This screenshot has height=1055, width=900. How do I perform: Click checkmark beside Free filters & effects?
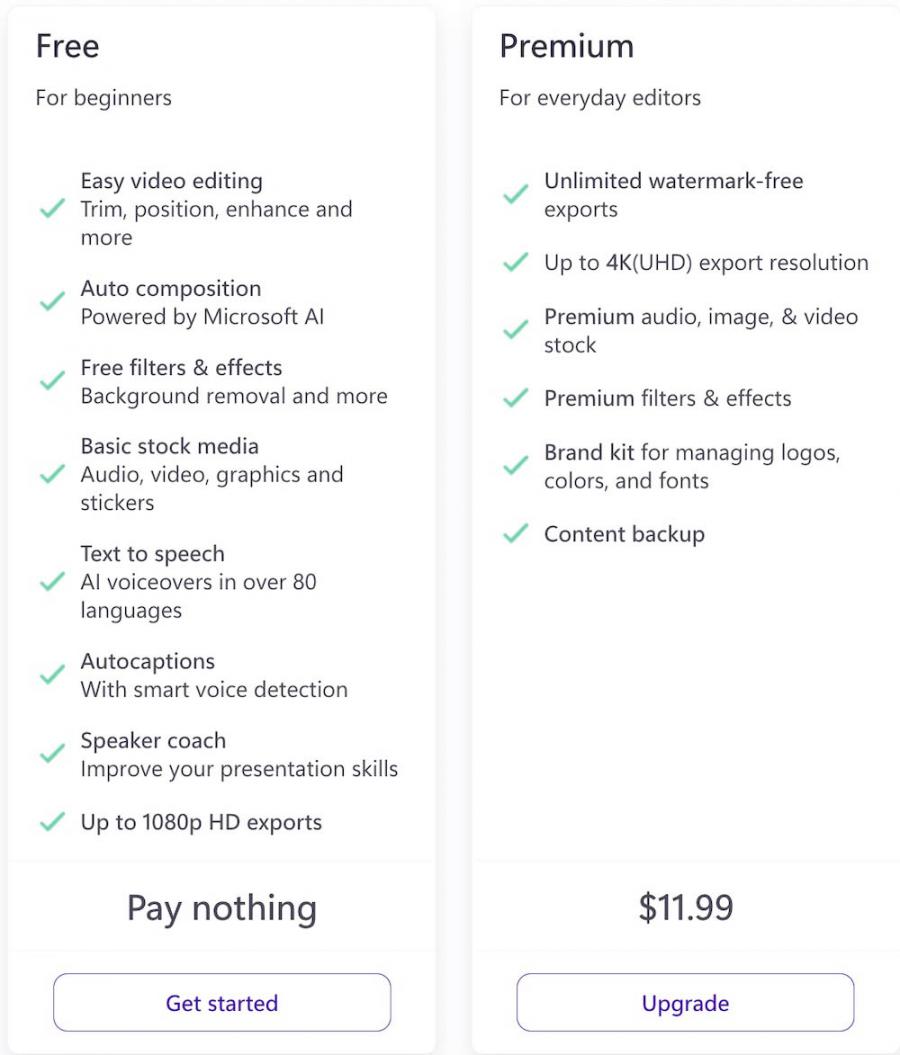click(52, 381)
